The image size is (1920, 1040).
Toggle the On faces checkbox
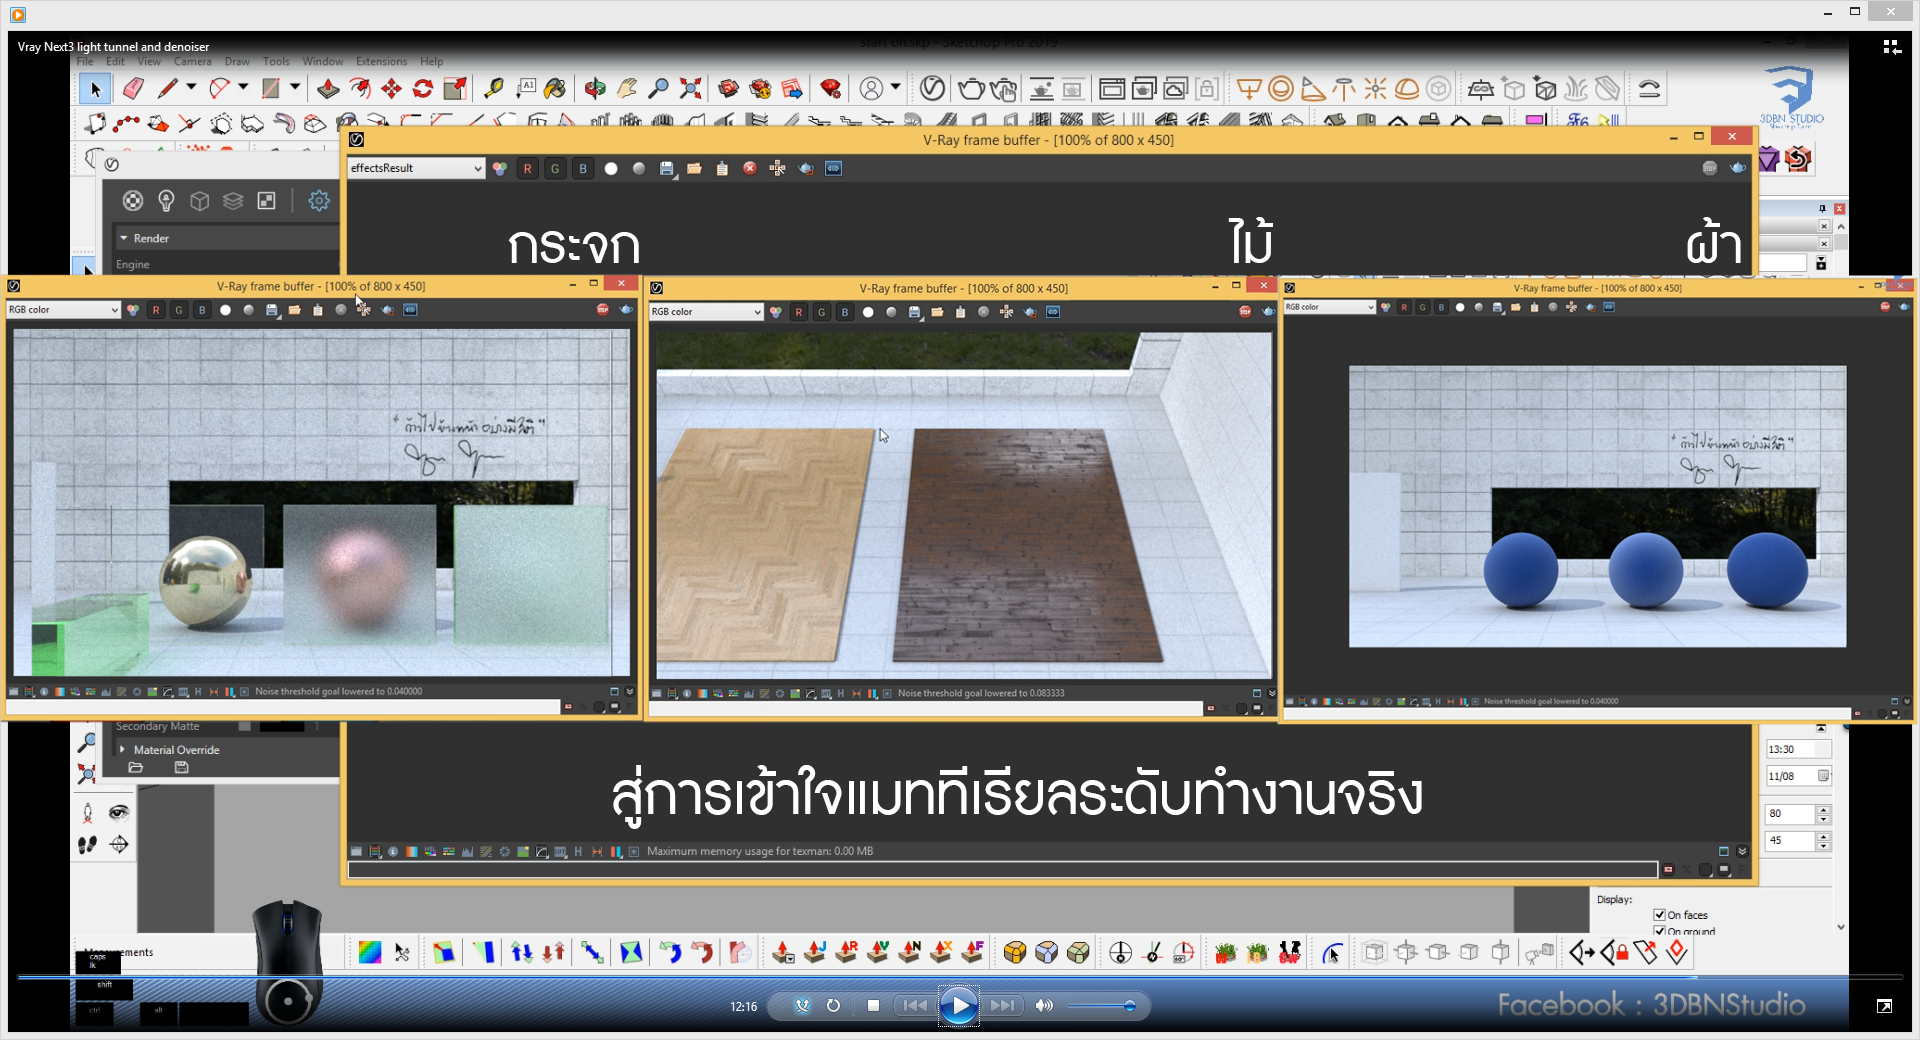tap(1659, 915)
